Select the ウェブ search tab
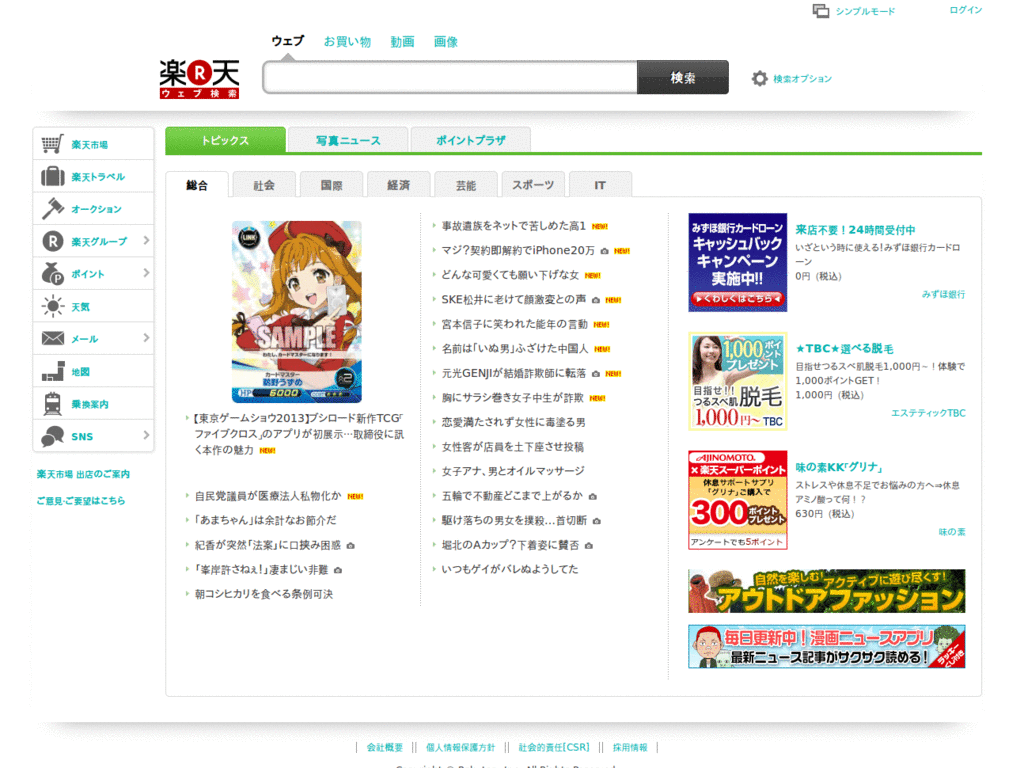 tap(288, 41)
